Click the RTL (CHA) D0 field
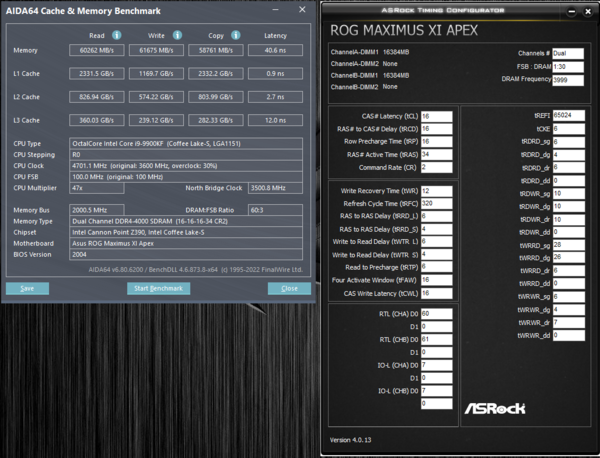The width and height of the screenshot is (600, 458). coord(437,314)
